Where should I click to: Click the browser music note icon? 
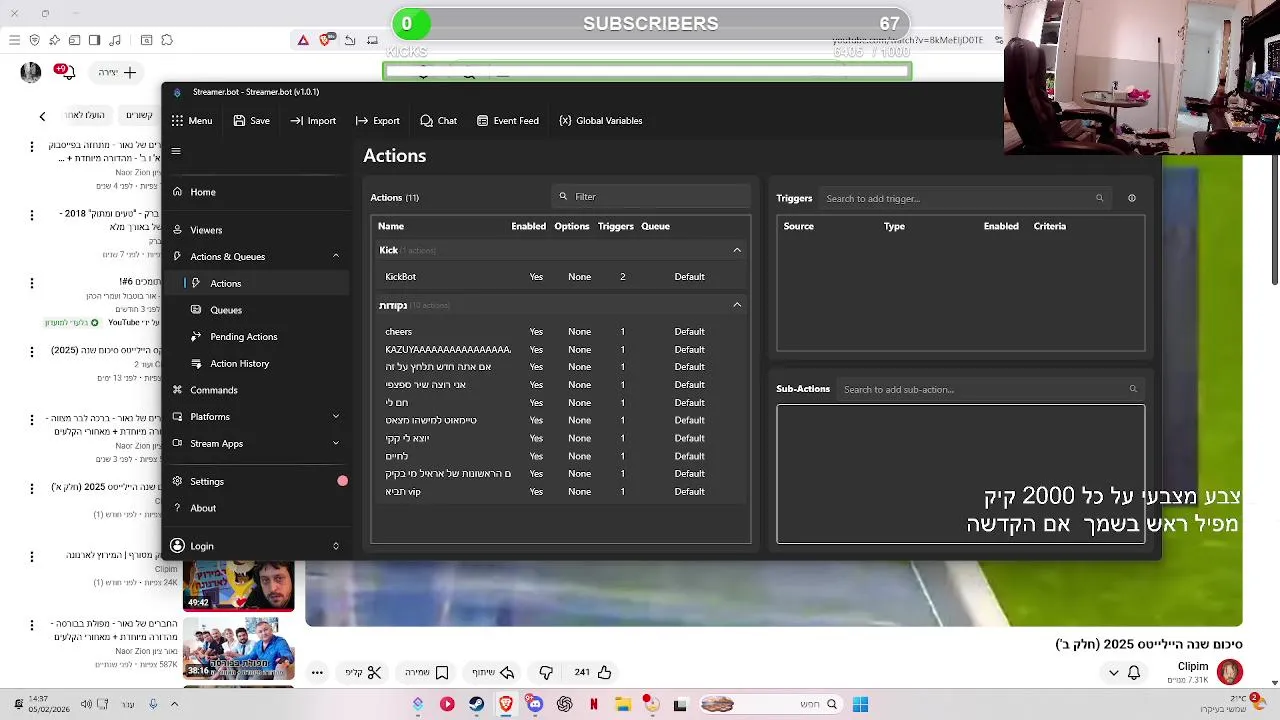(x=115, y=40)
